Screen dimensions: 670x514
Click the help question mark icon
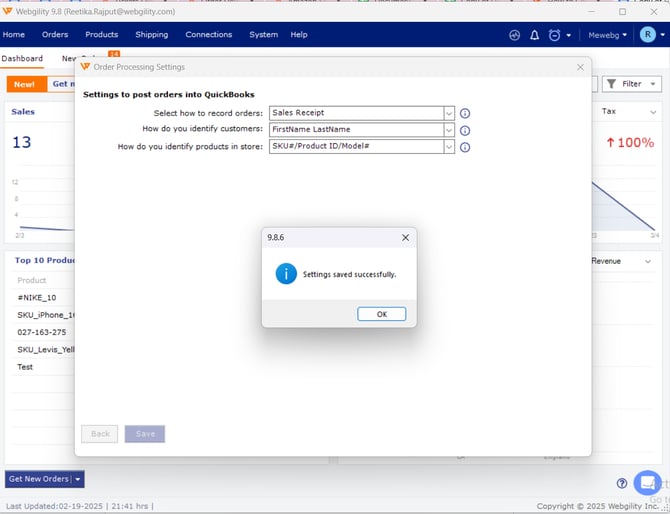[622, 483]
